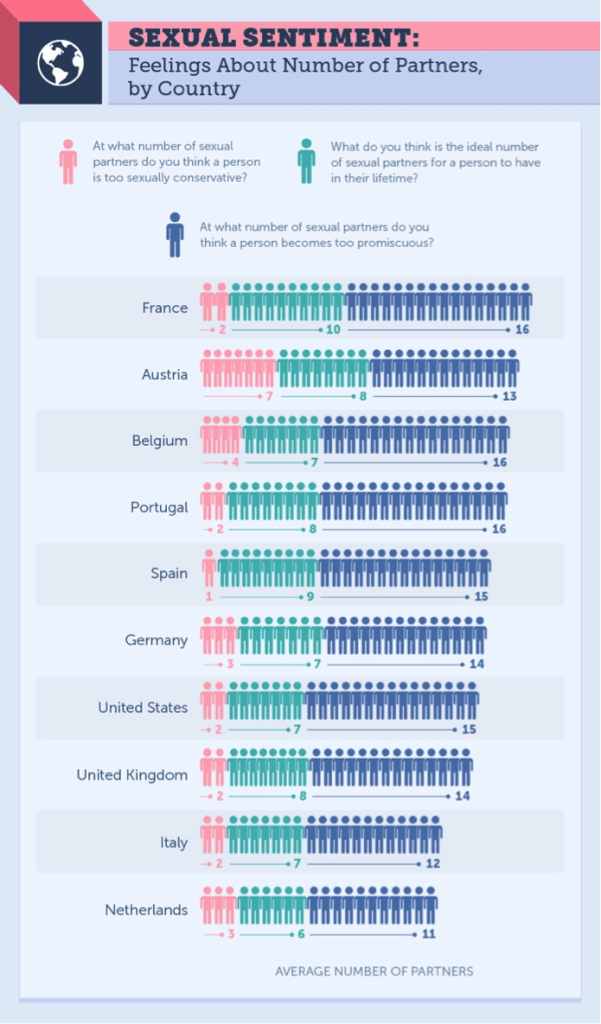Select the France country label

click(x=165, y=308)
